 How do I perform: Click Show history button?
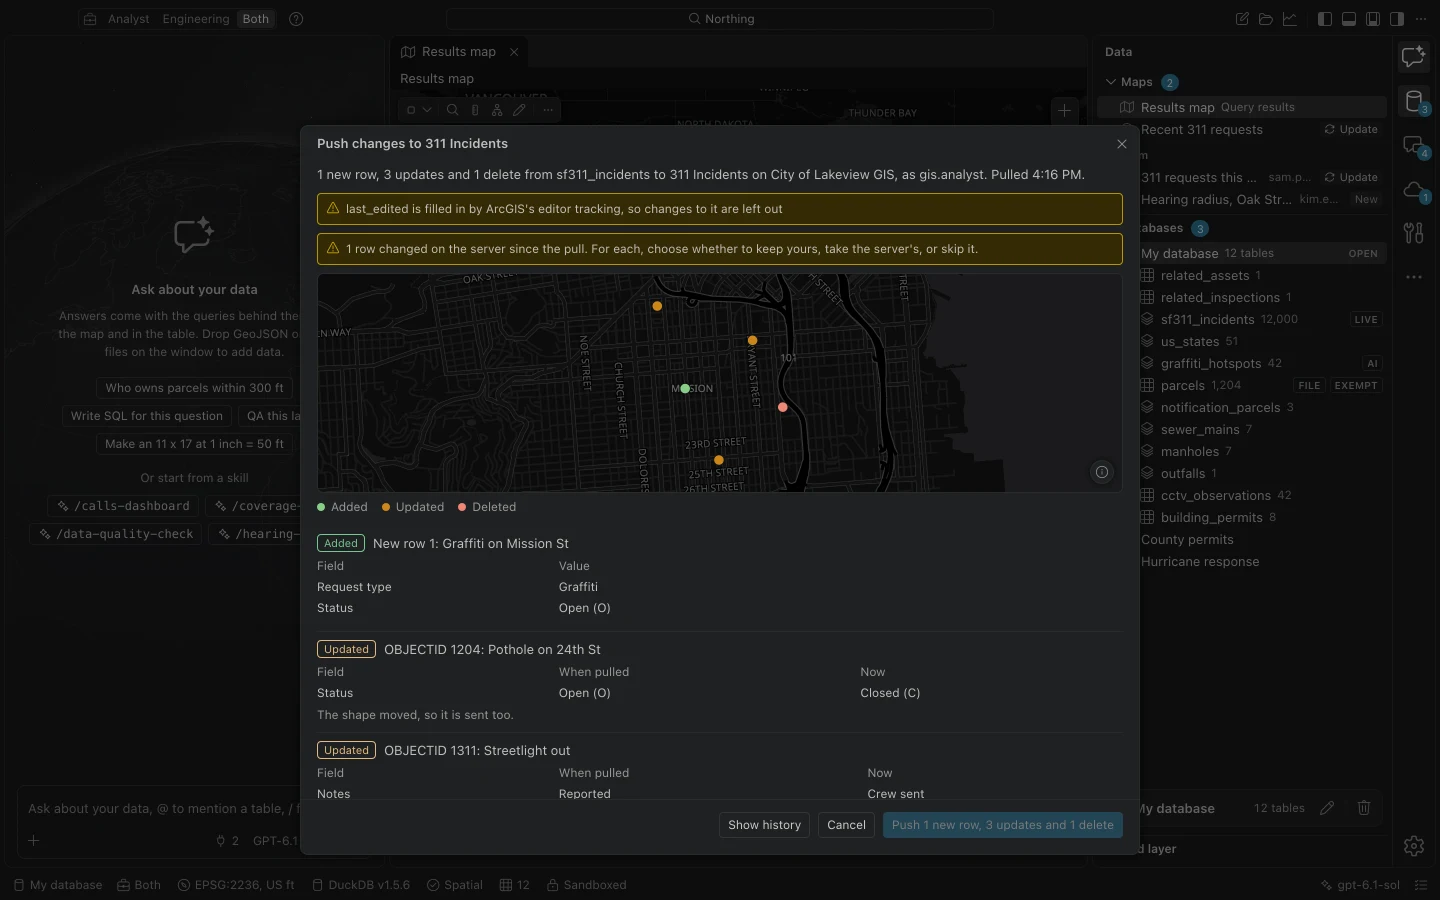(765, 825)
